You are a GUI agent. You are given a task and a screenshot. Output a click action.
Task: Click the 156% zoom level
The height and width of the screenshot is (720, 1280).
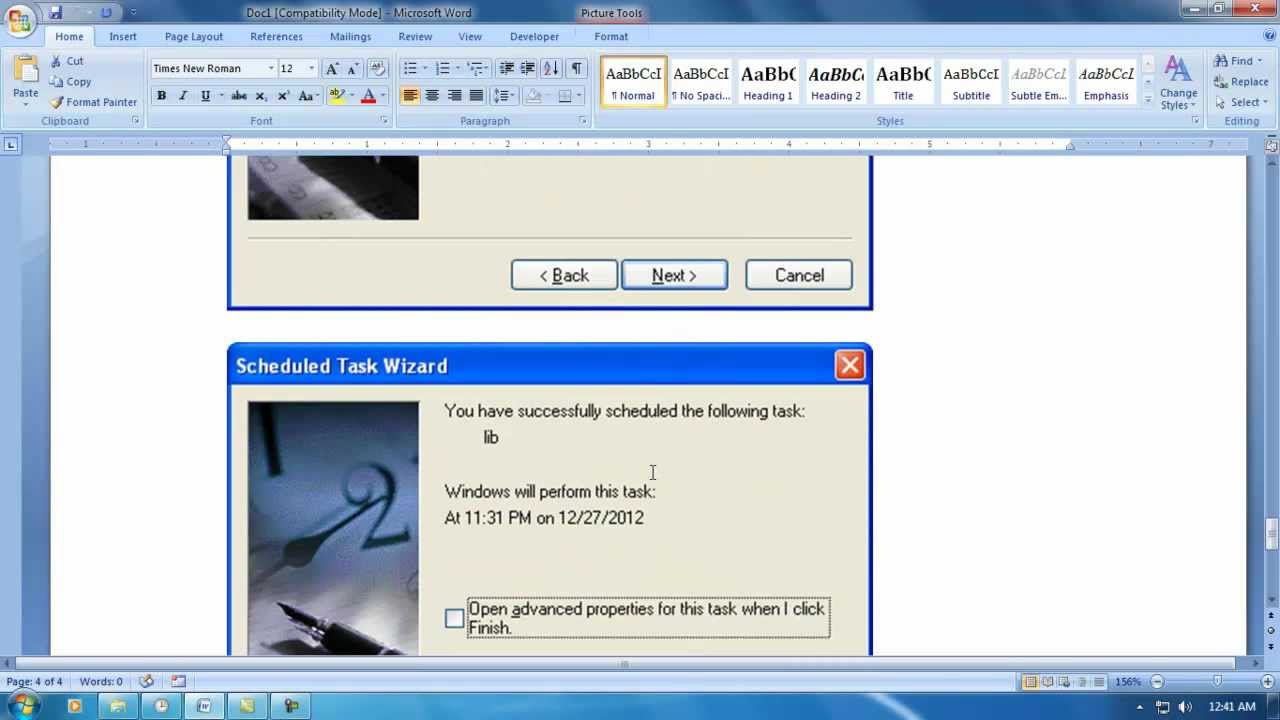coord(1128,682)
